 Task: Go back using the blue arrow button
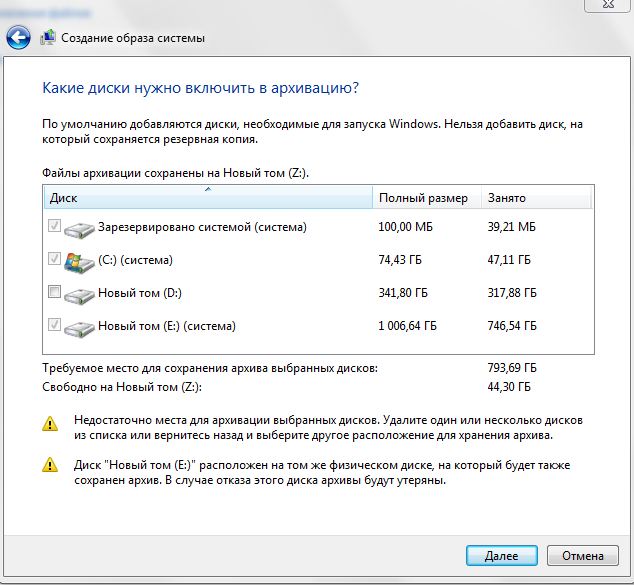[18, 38]
